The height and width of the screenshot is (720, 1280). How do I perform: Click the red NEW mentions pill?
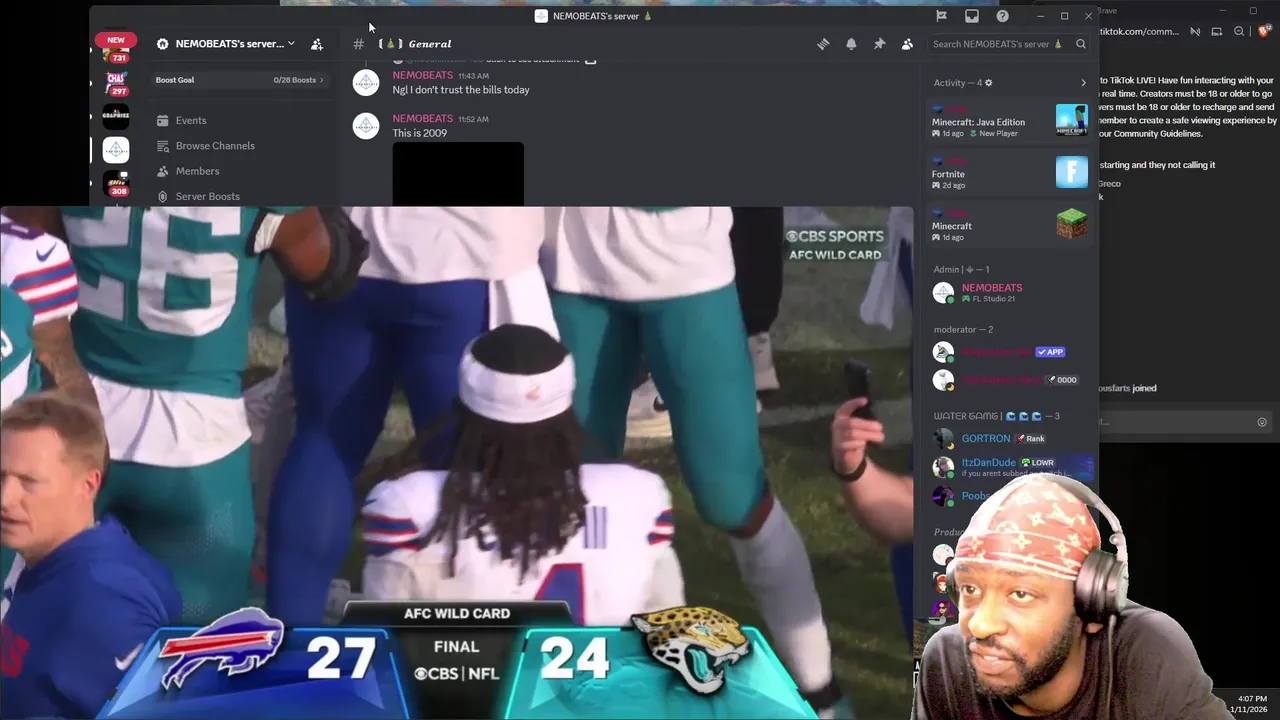click(116, 40)
